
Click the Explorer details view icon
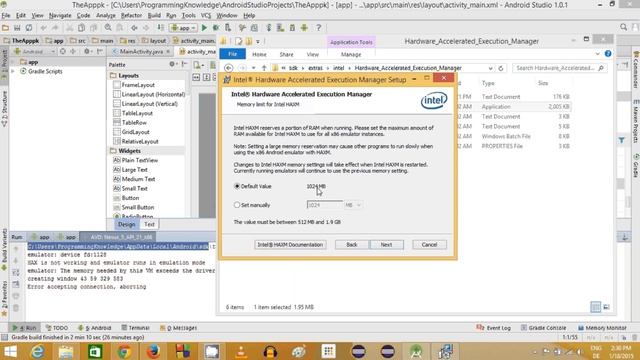tap(596, 307)
